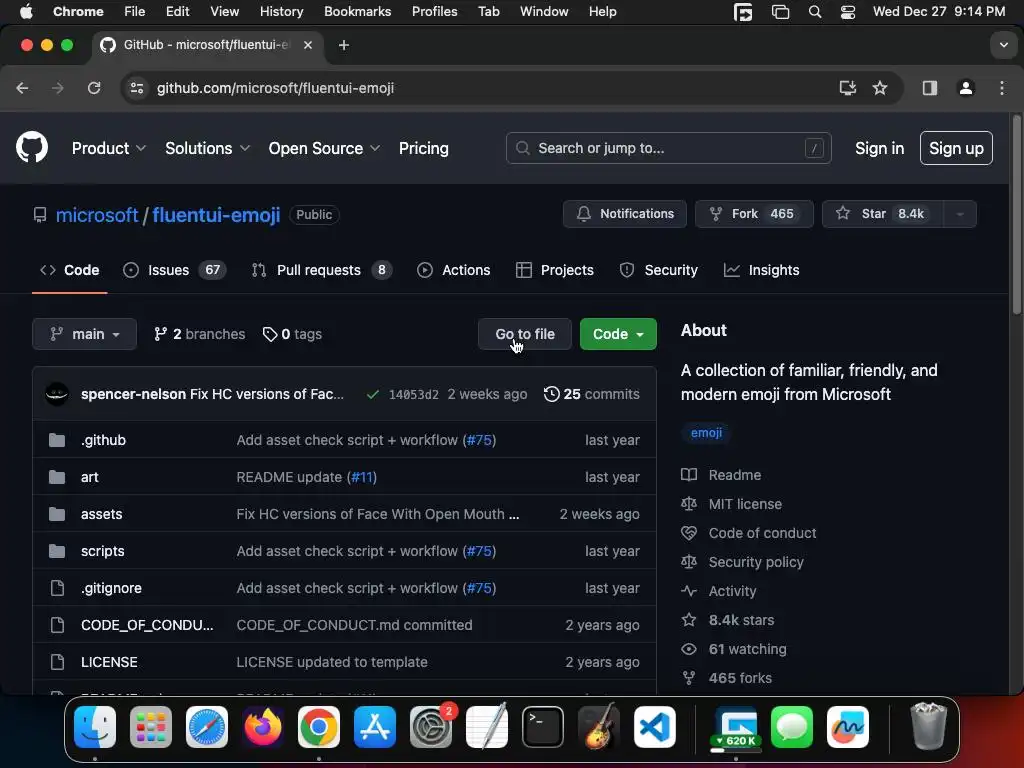Expand the Open Source dropdown
This screenshot has height=768, width=1024.
click(x=324, y=148)
